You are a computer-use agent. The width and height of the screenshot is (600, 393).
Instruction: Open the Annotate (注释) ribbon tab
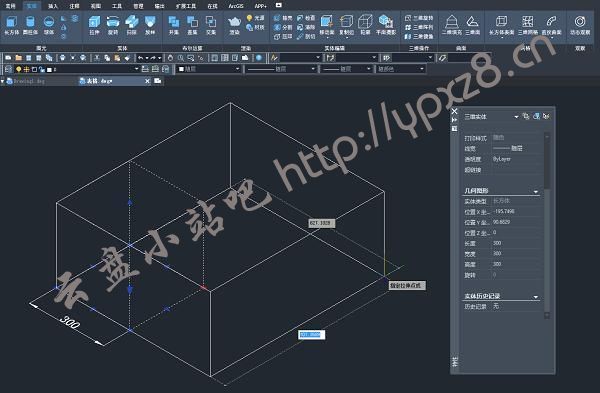click(x=74, y=6)
